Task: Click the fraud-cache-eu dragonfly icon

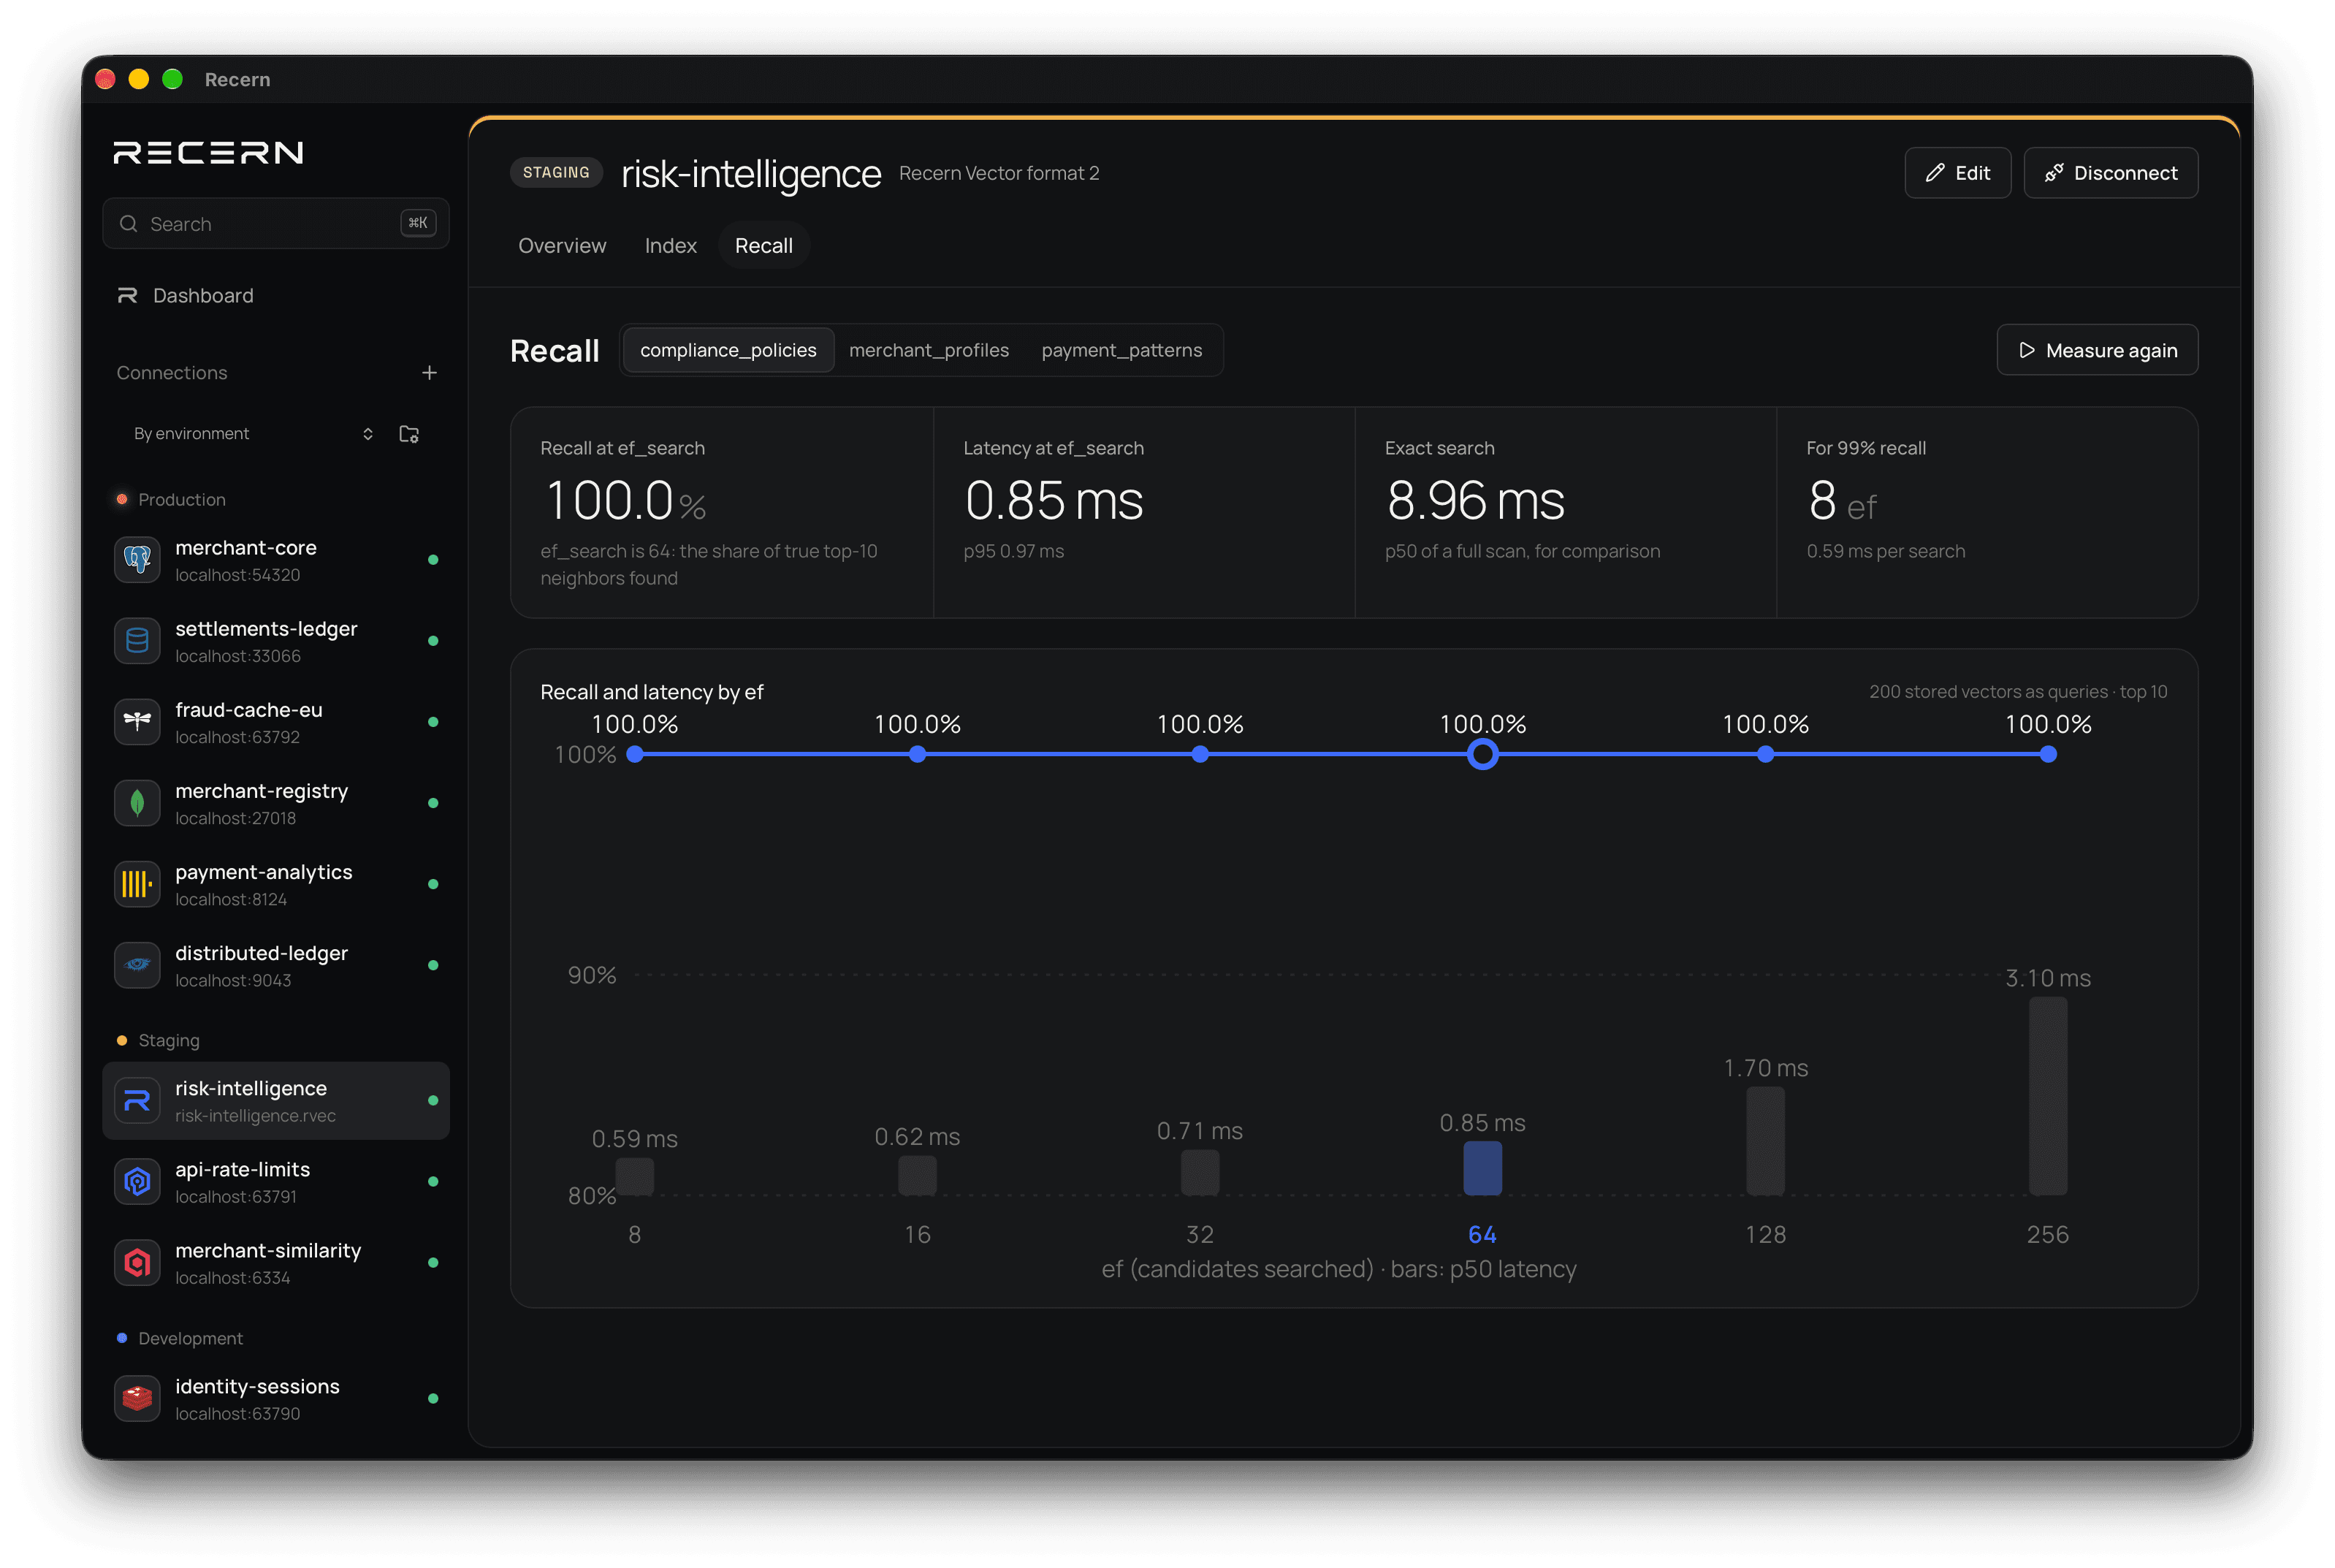Action: 137,722
